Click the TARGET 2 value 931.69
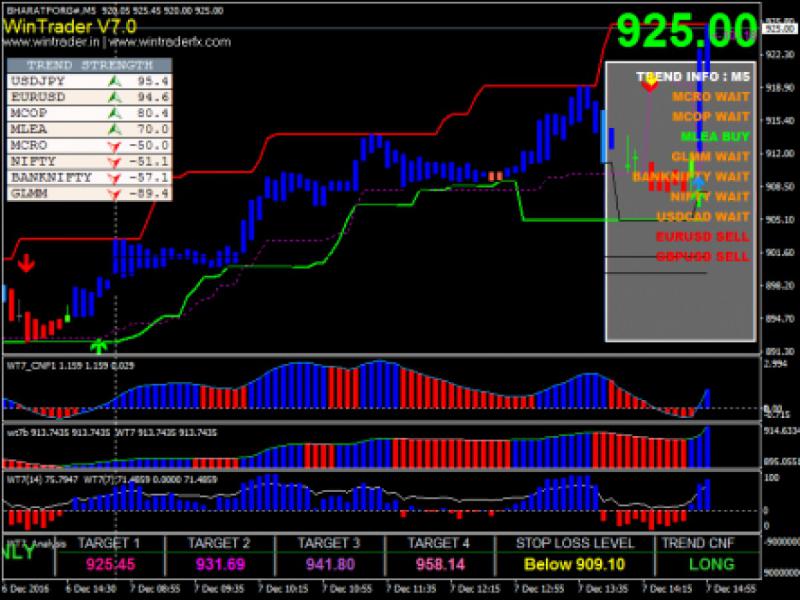Viewport: 800px width, 600px height. click(220, 564)
